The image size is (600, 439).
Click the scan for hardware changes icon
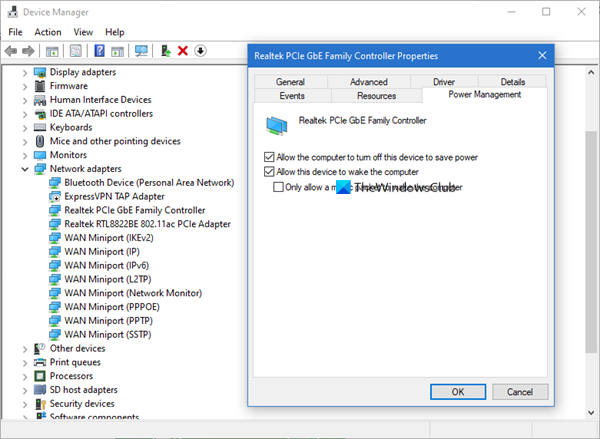(141, 51)
